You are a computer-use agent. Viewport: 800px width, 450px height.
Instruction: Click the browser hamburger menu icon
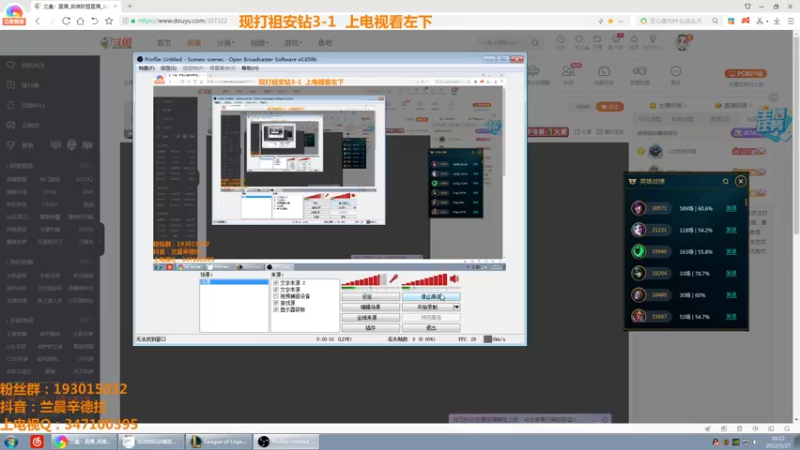(791, 21)
